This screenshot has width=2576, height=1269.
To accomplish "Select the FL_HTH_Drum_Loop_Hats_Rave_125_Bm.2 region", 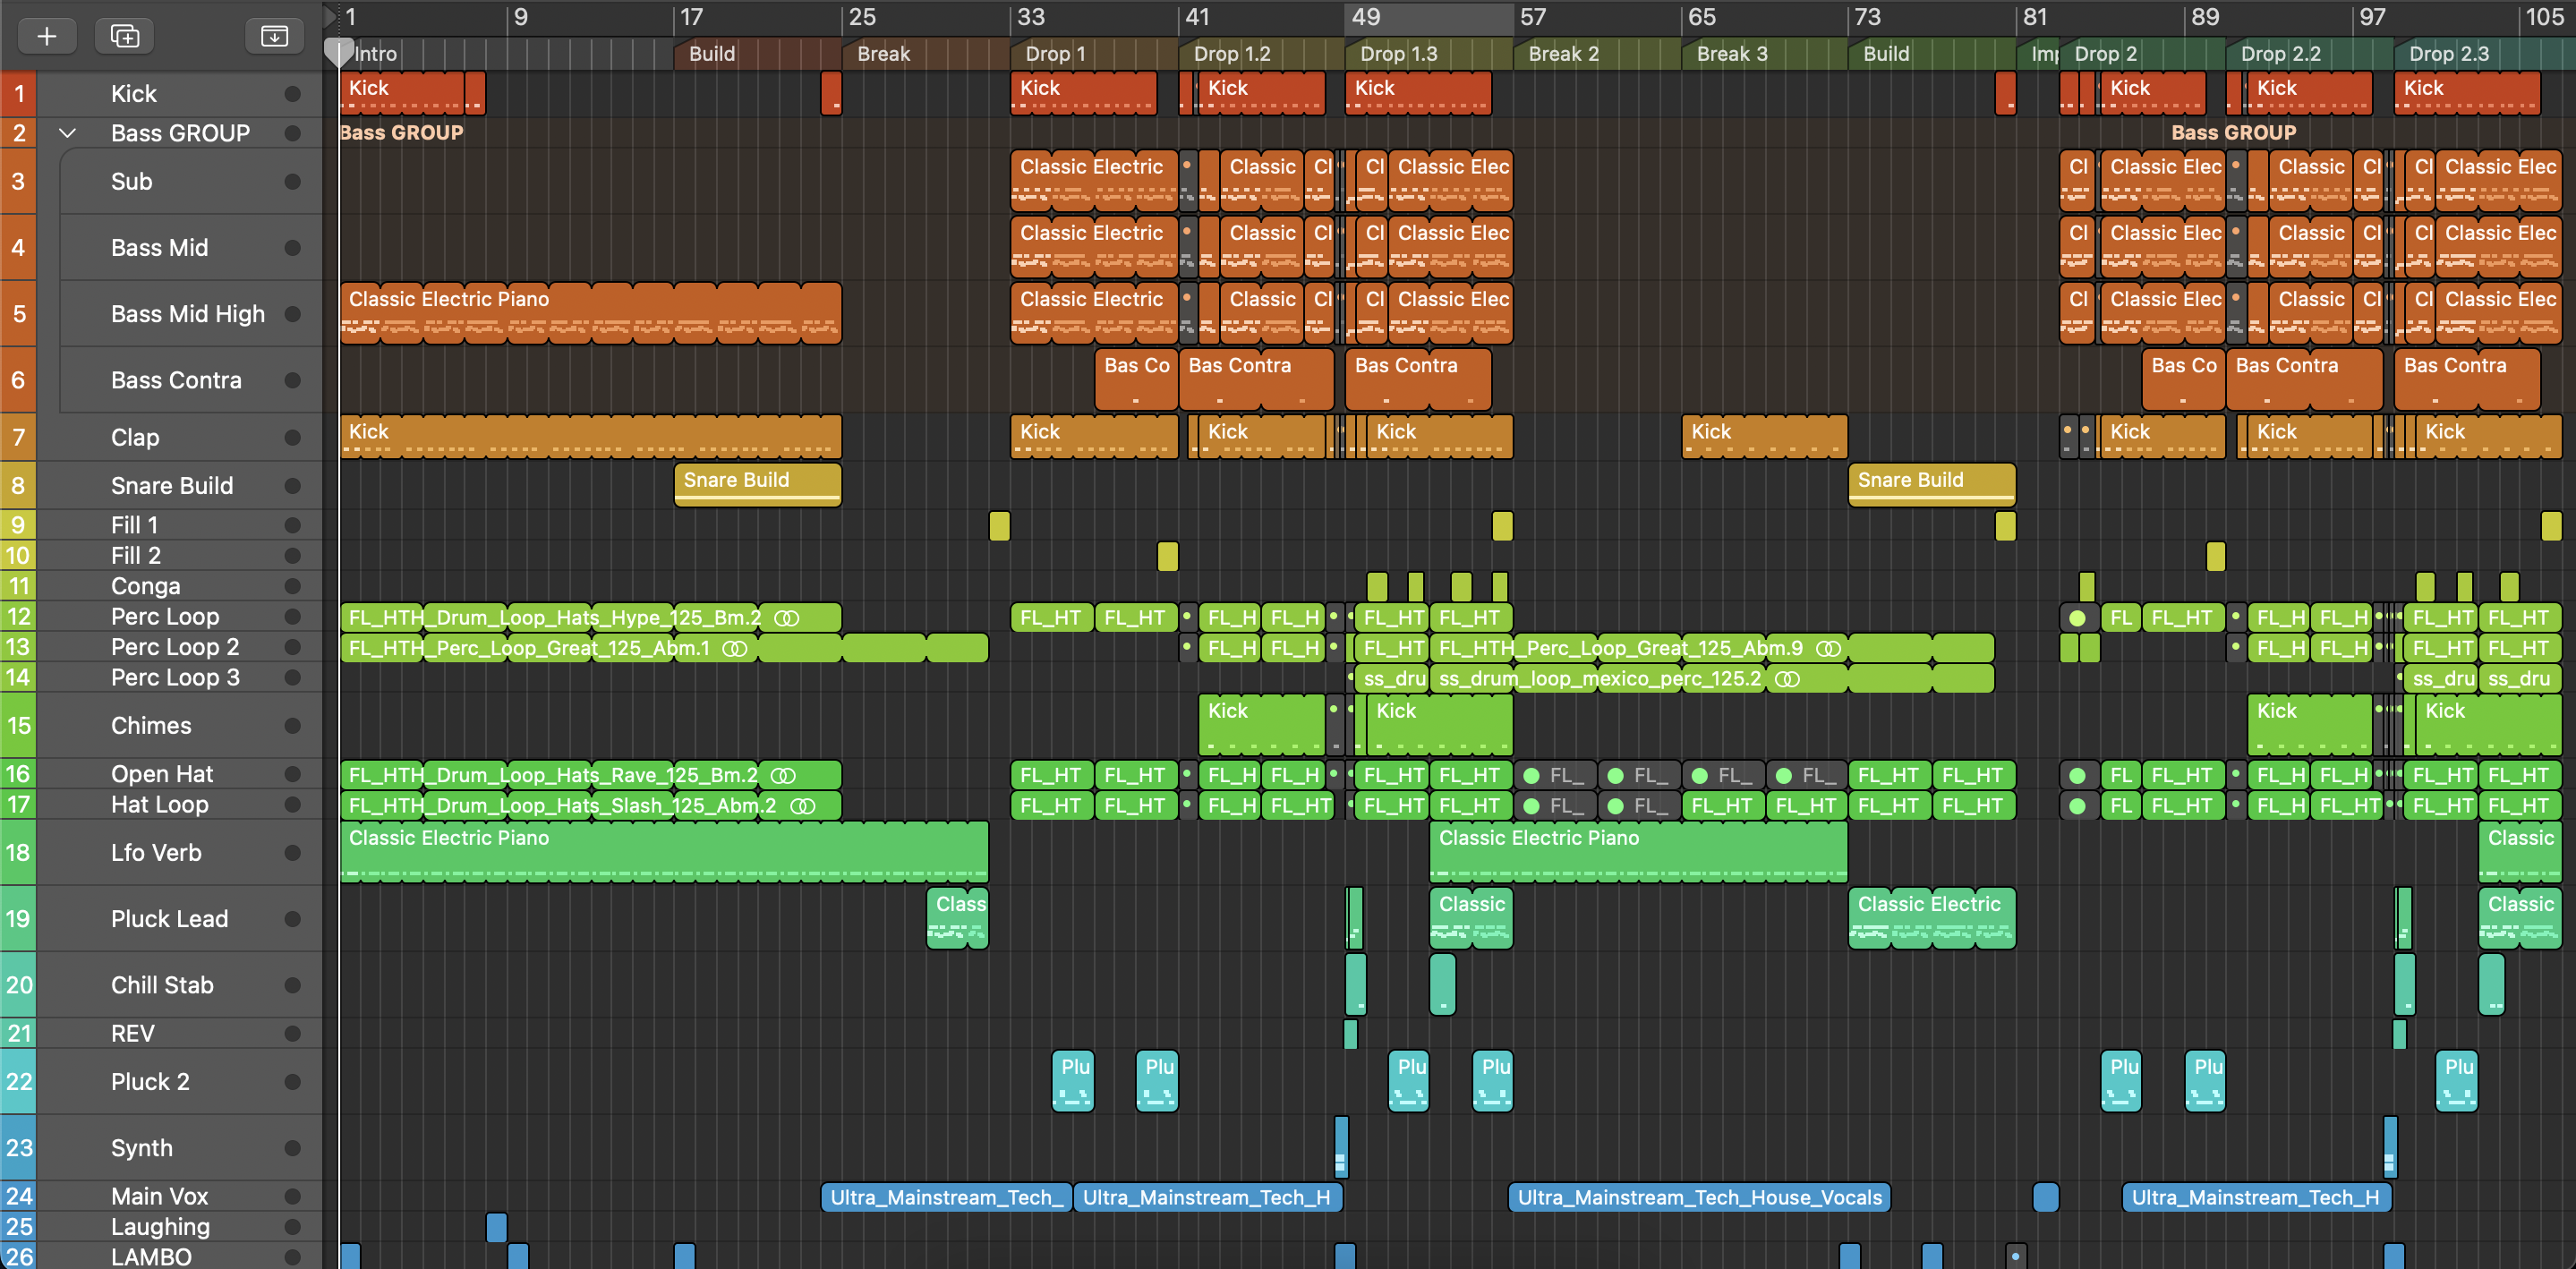I will (590, 775).
